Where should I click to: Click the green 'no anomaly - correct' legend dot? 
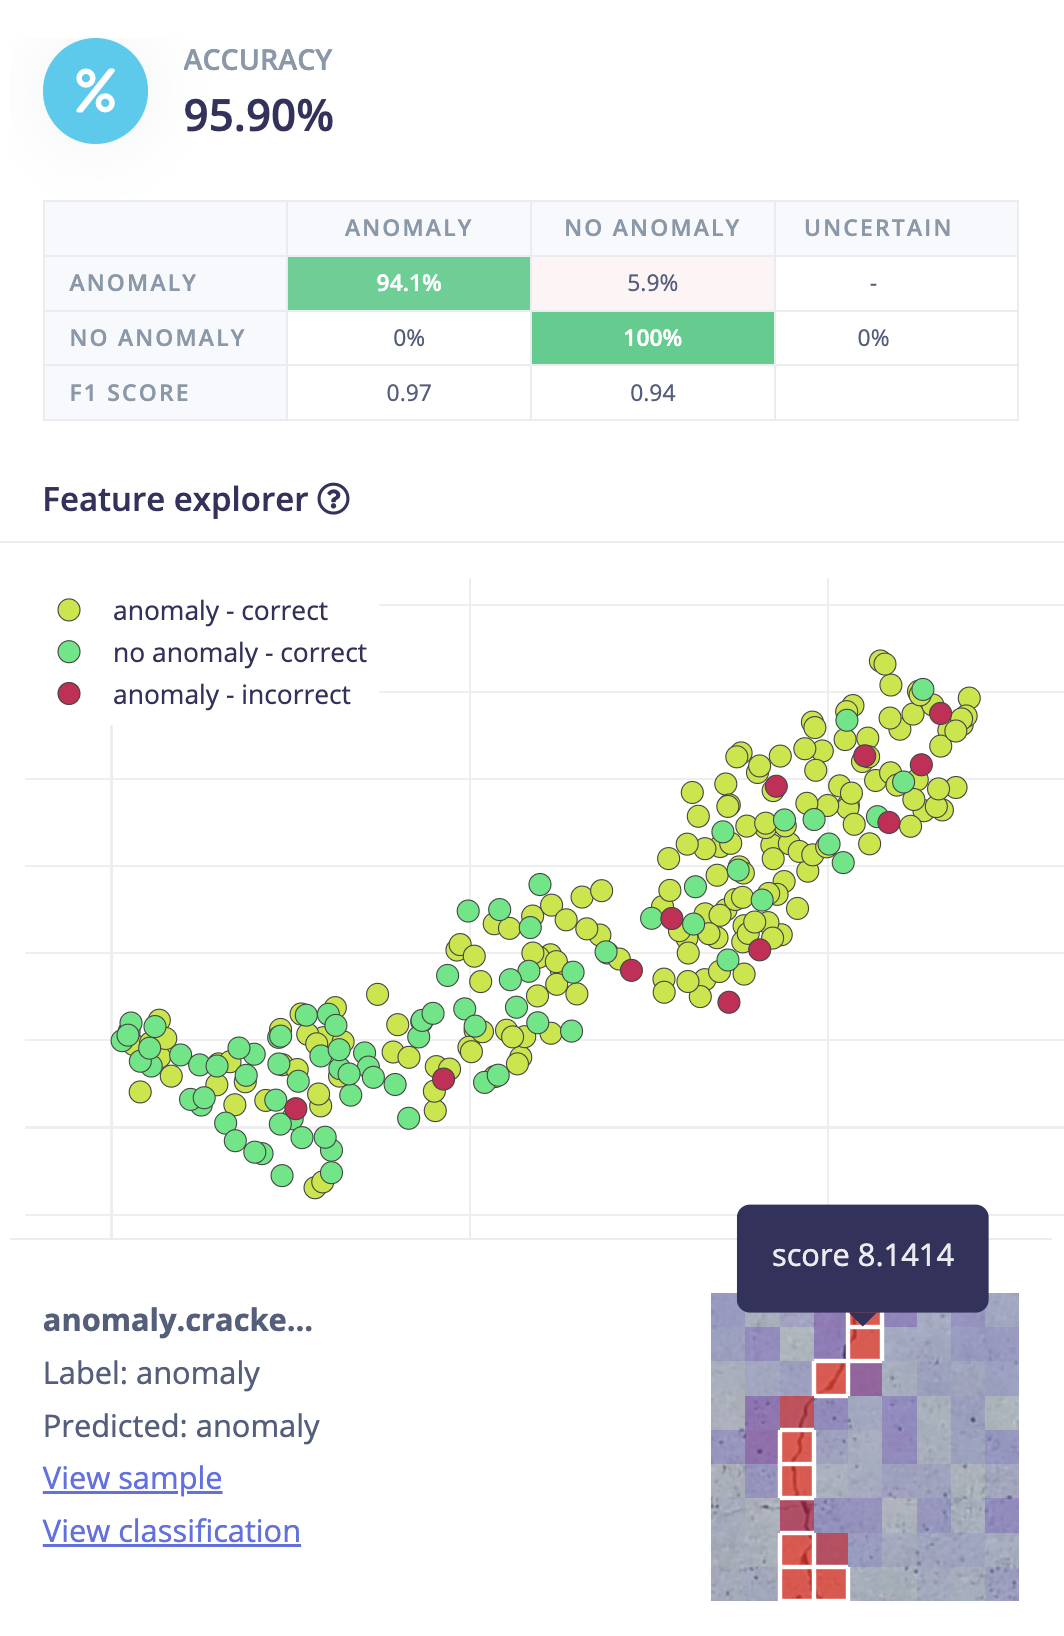coord(72,653)
